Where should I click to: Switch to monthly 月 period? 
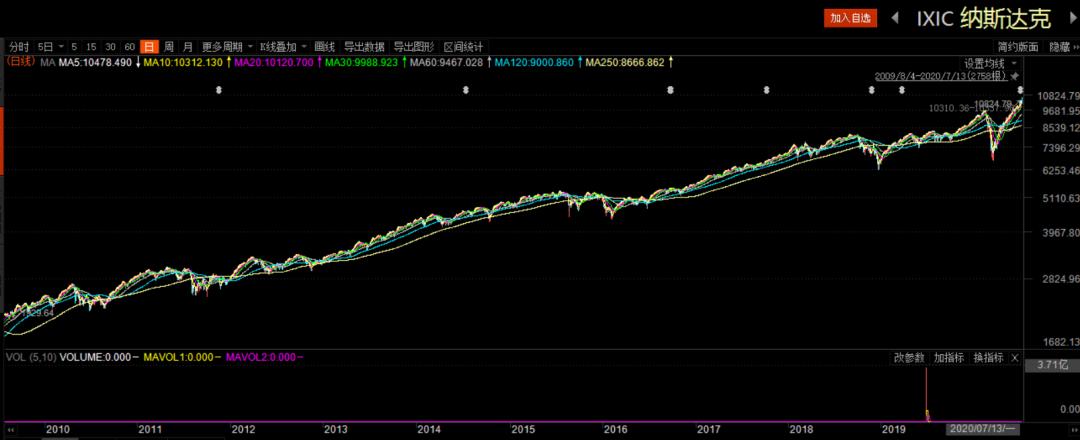tap(187, 47)
